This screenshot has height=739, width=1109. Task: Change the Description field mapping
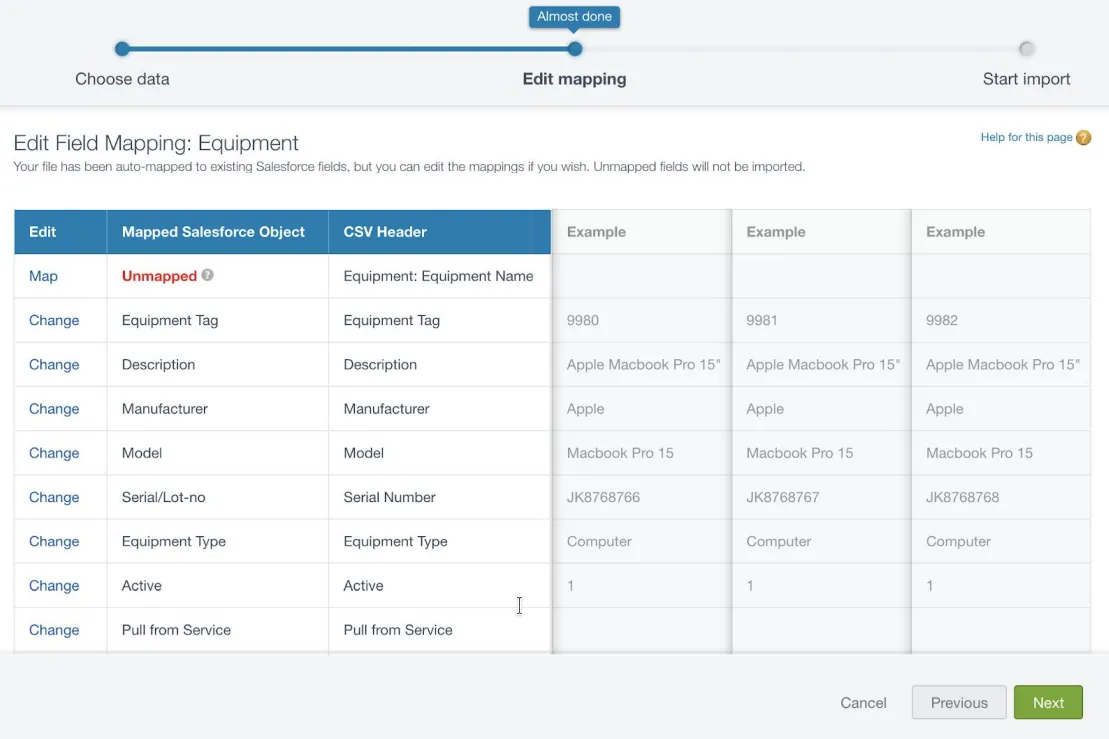pyautogui.click(x=54, y=364)
